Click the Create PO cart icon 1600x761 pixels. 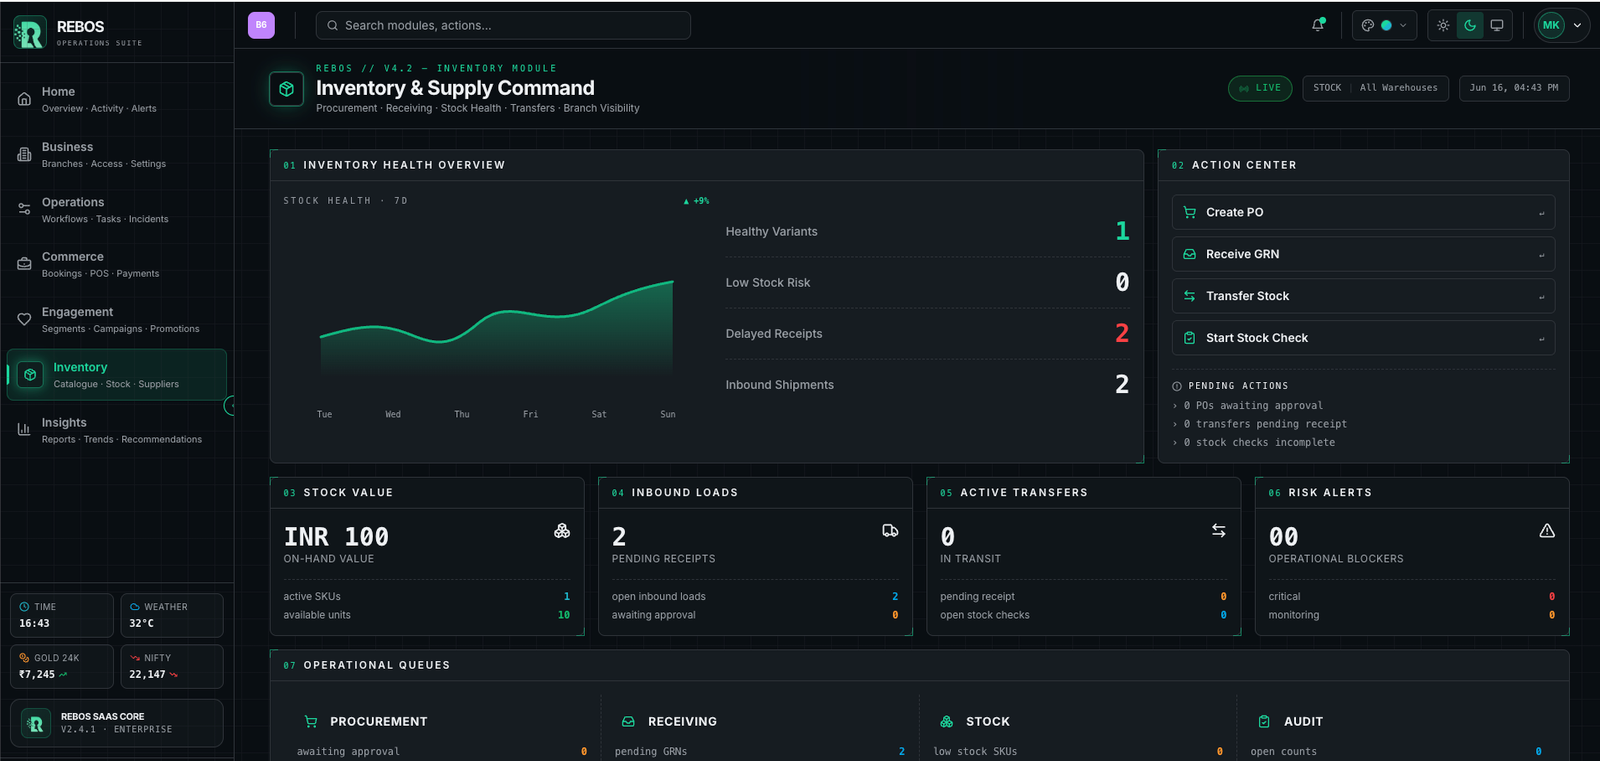pos(1189,212)
